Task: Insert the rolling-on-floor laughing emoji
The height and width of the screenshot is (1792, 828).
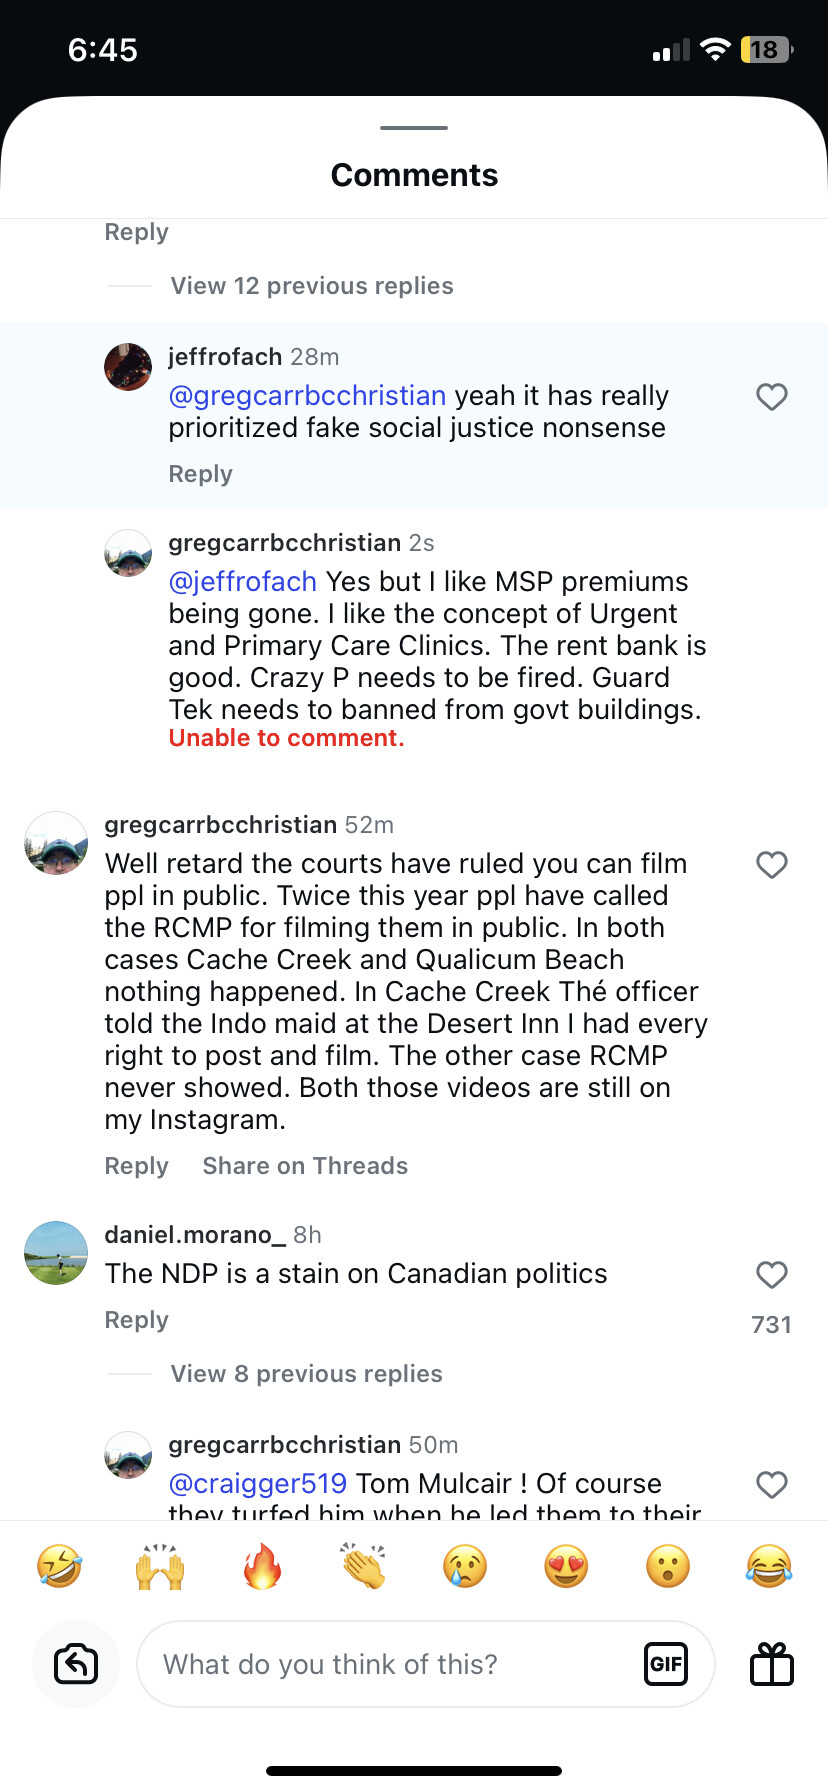Action: tap(59, 1566)
